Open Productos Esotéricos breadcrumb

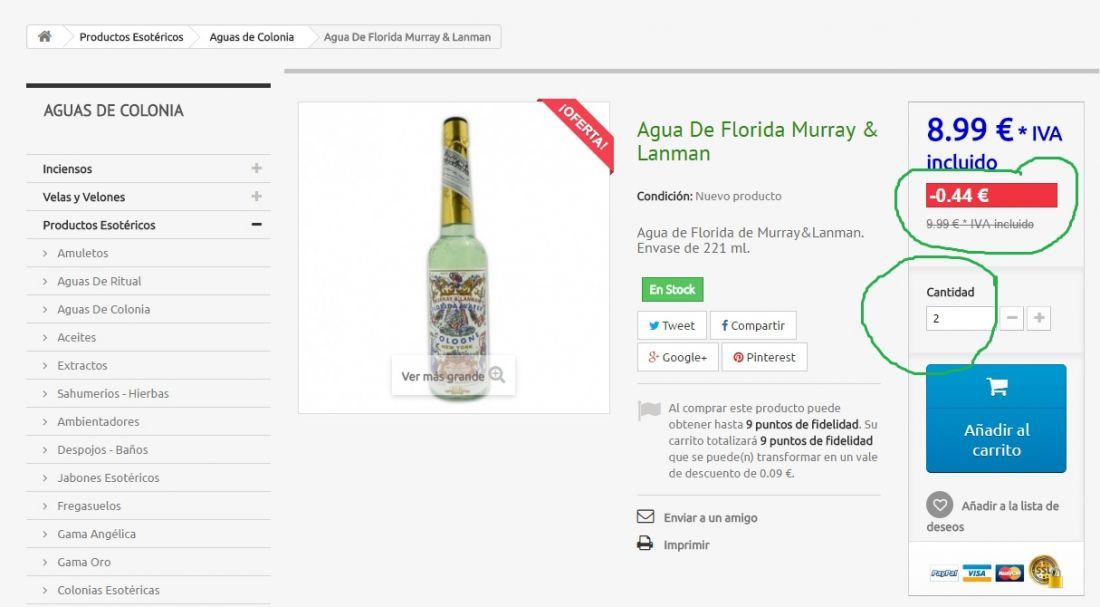[x=131, y=37]
